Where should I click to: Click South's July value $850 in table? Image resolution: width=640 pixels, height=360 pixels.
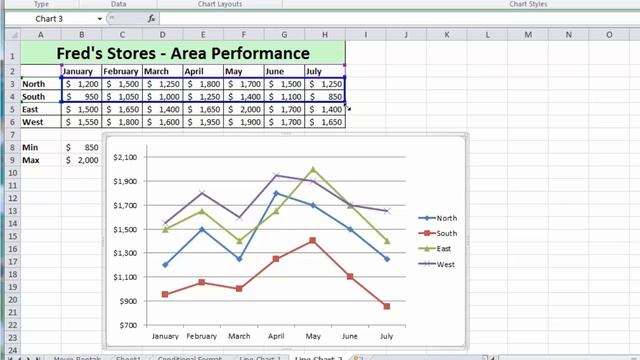click(325, 97)
